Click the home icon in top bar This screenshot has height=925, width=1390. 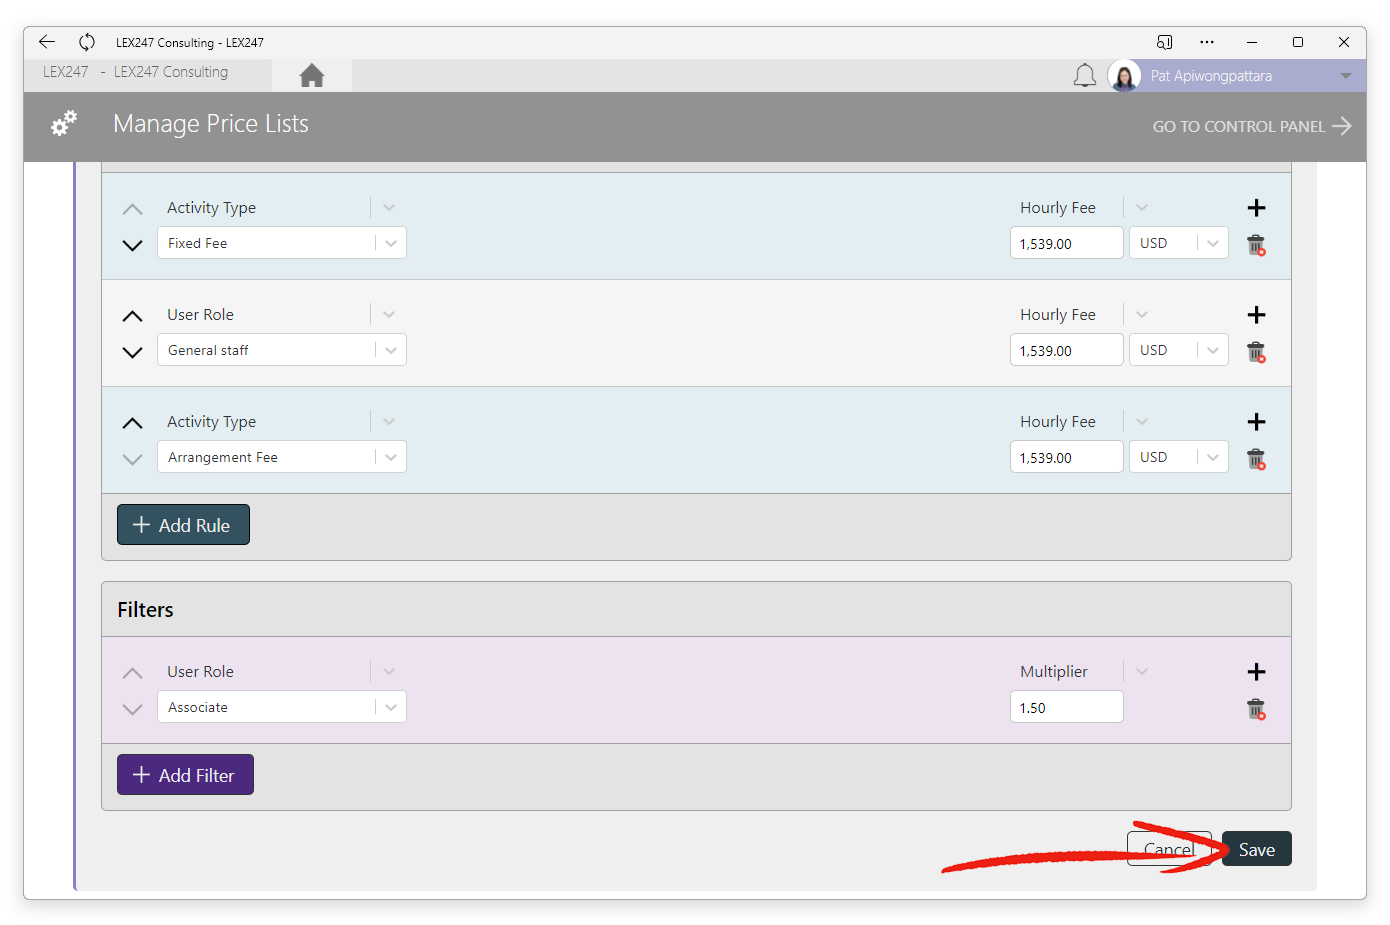coord(312,76)
